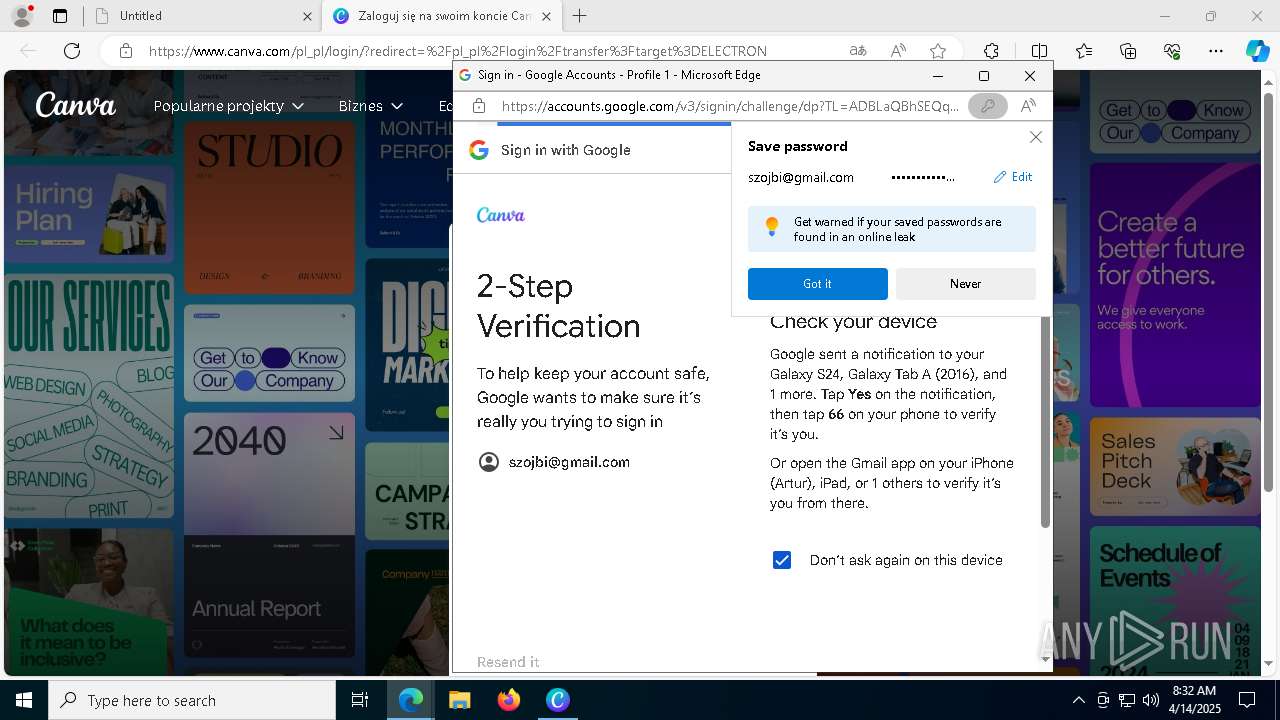Click the Sign in with Google header text

pyautogui.click(x=566, y=150)
